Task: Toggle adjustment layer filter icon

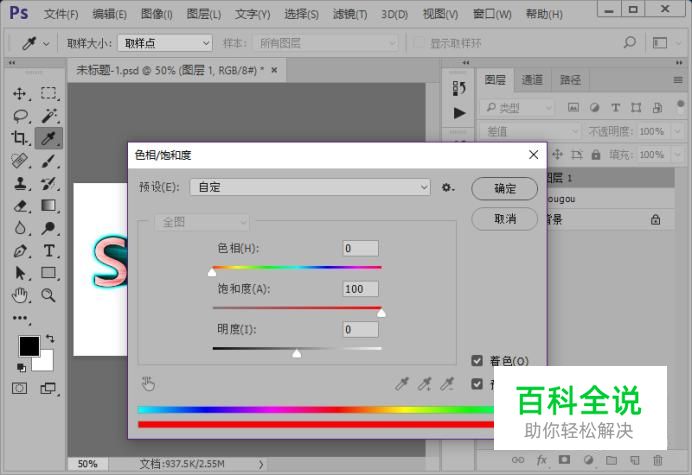Action: click(594, 107)
